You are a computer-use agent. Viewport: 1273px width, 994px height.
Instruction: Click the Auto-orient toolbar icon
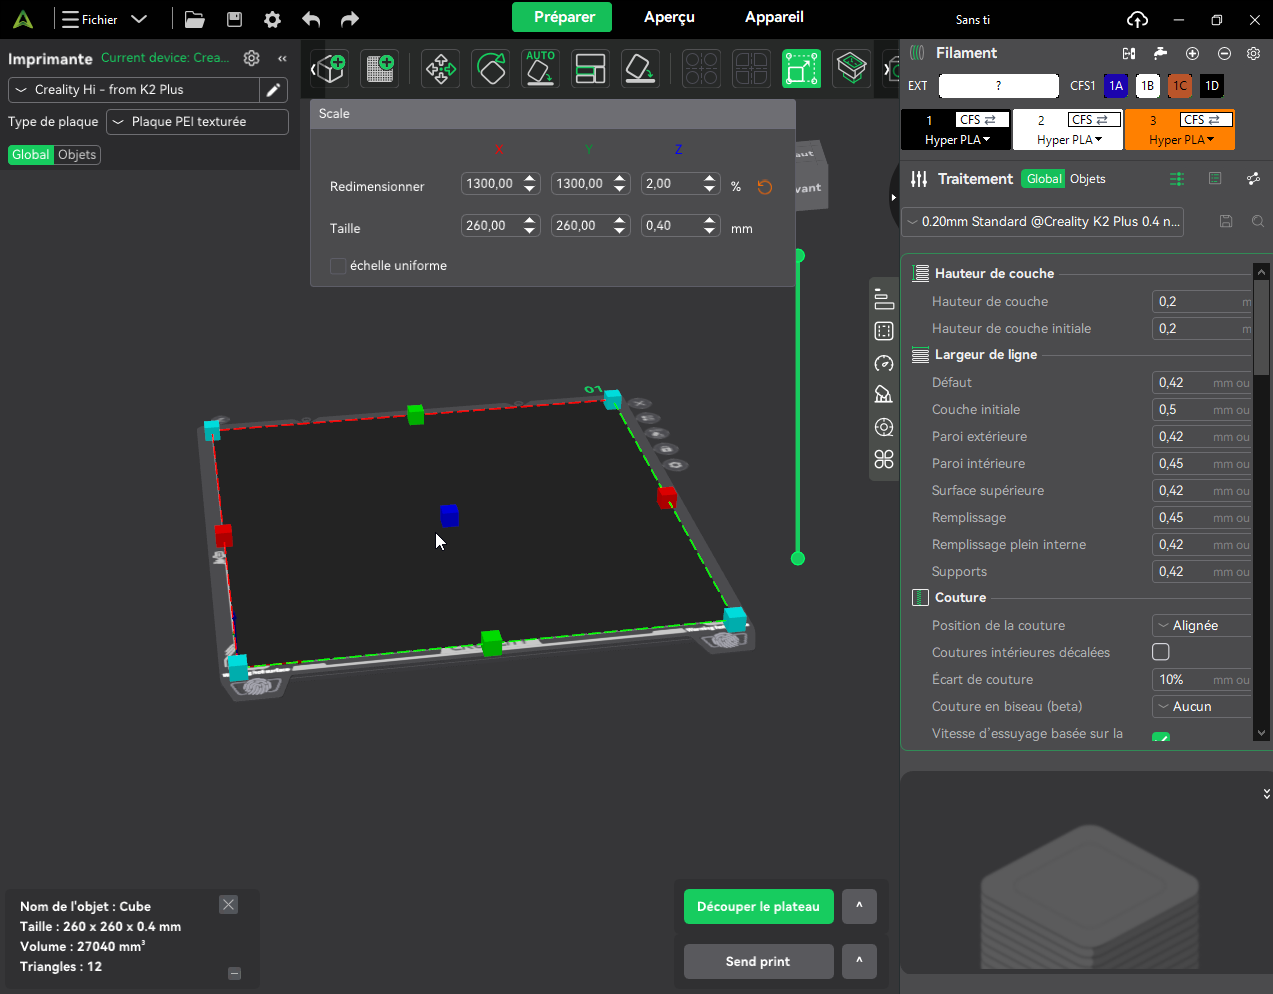[x=540, y=68]
